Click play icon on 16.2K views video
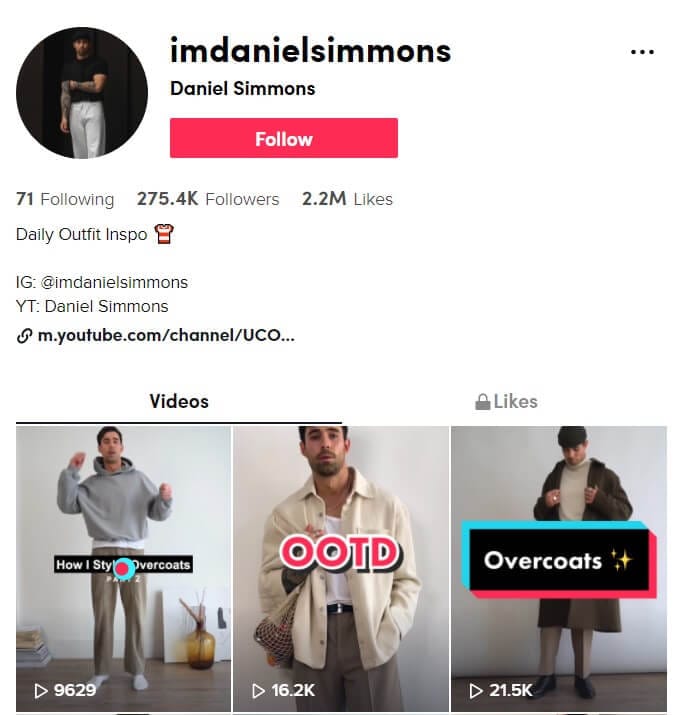This screenshot has width=677, height=715. click(258, 691)
